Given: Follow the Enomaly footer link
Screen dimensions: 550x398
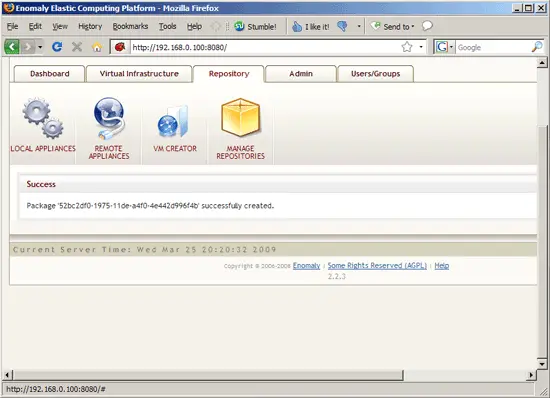Looking at the screenshot, I should coord(306,266).
